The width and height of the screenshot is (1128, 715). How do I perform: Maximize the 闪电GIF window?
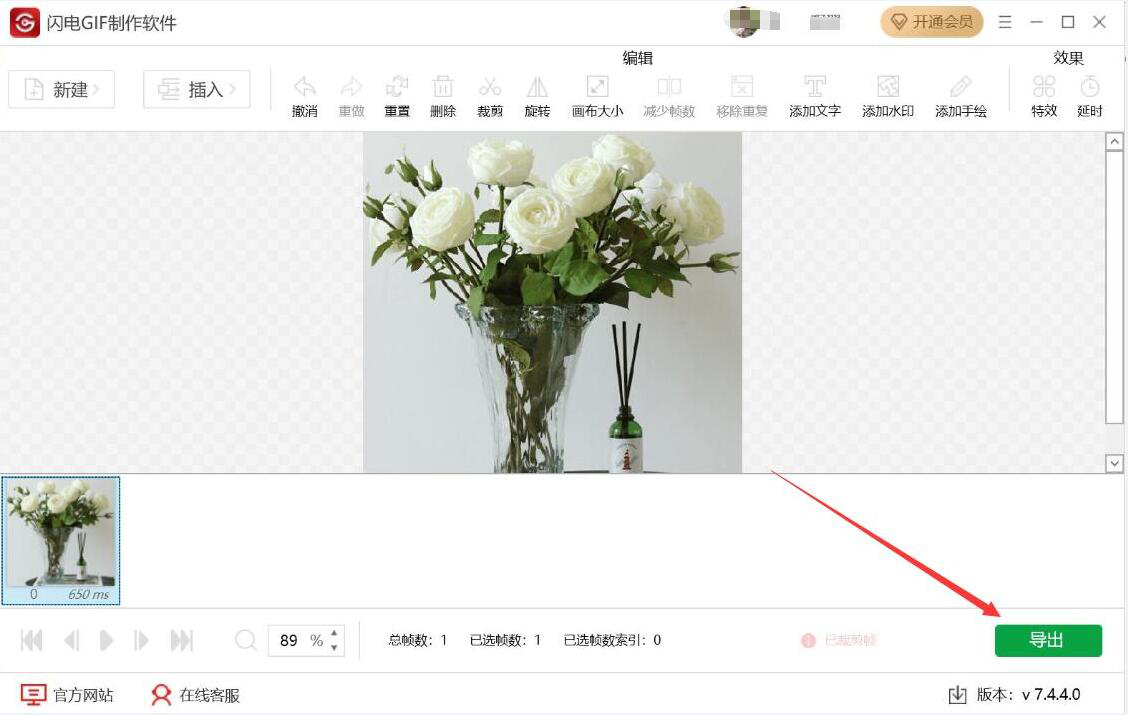coord(1068,22)
